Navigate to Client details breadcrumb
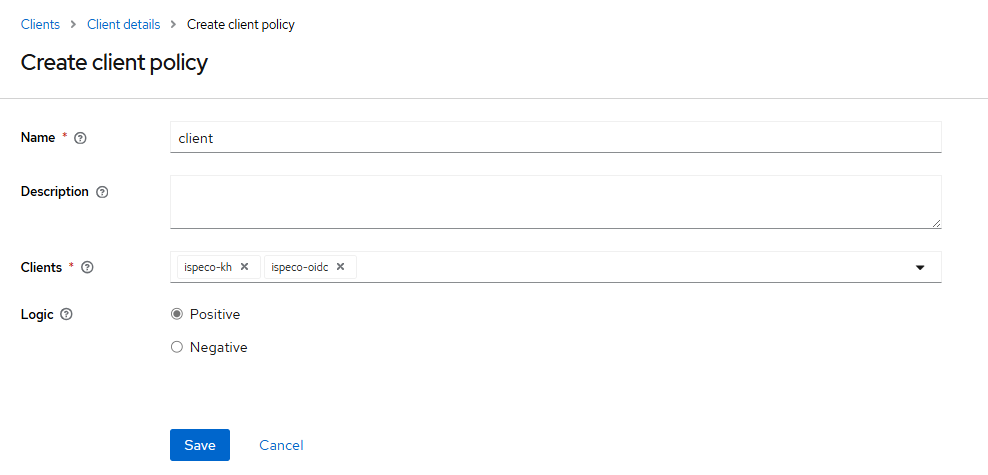988x475 pixels. pos(124,25)
